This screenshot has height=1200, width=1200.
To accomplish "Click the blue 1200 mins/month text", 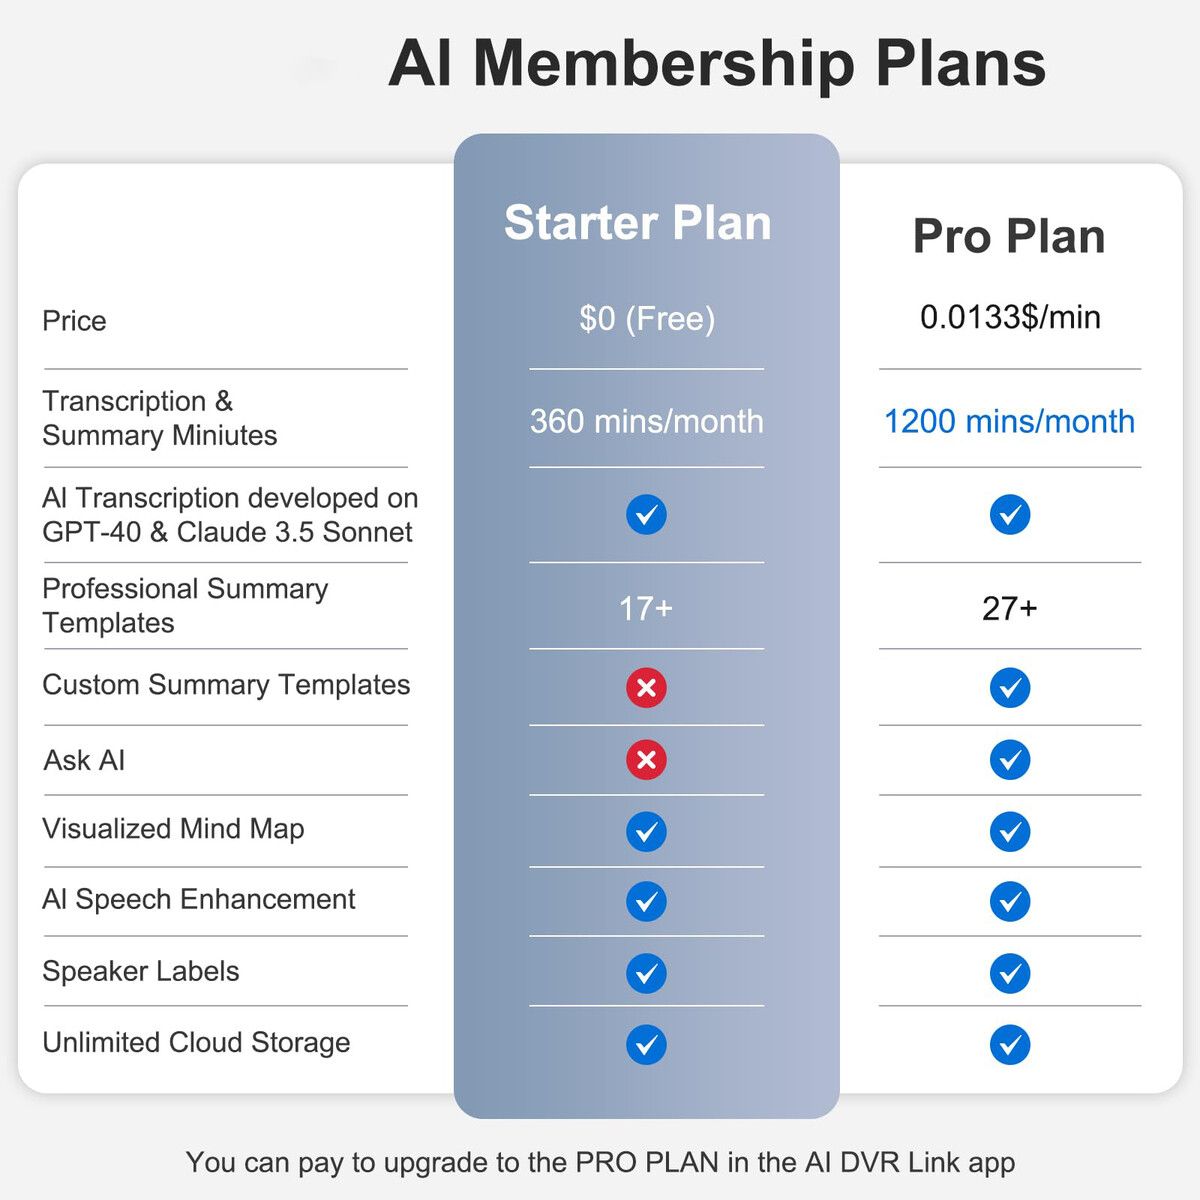I will click(x=1009, y=421).
